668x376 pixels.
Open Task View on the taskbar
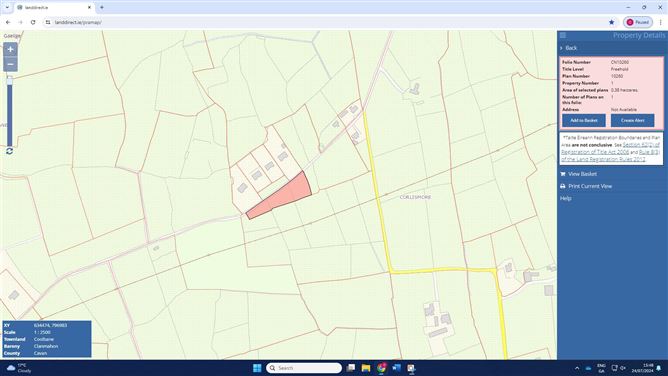pos(351,368)
